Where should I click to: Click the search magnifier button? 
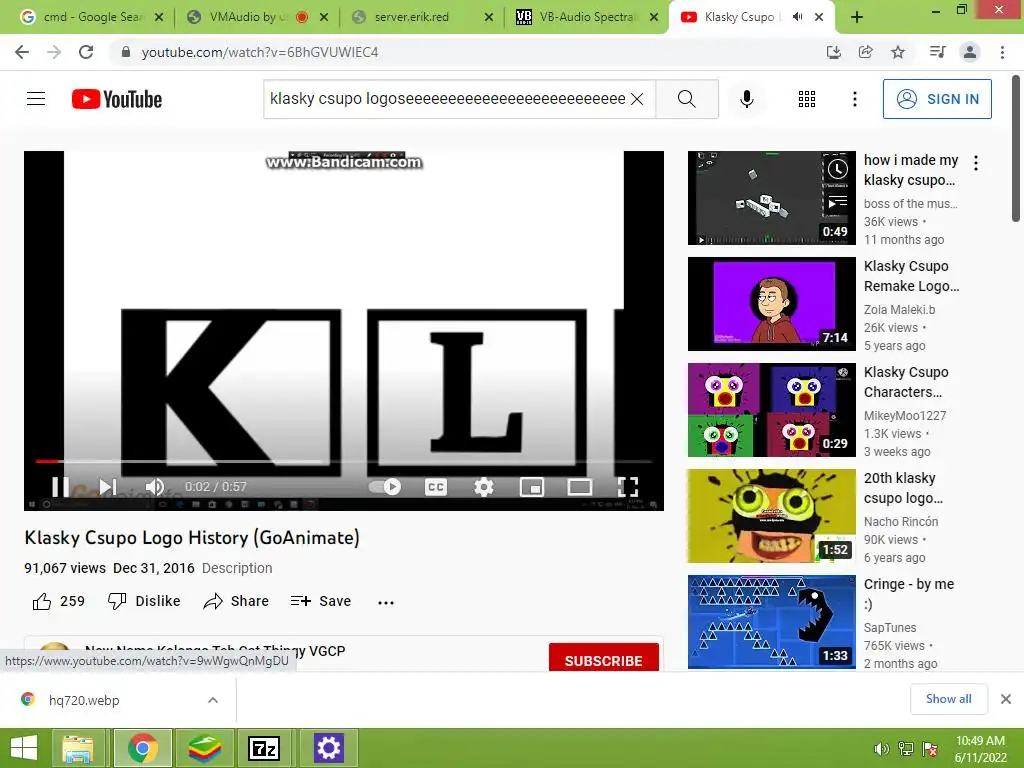pos(686,99)
